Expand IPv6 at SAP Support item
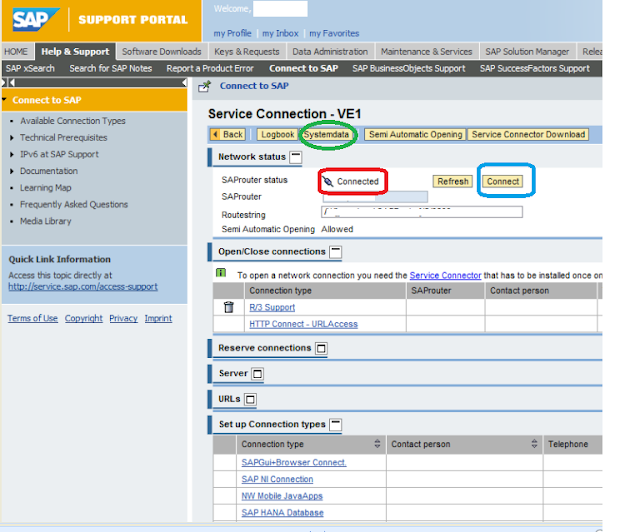Screen dimensions: 640x532 (12, 155)
